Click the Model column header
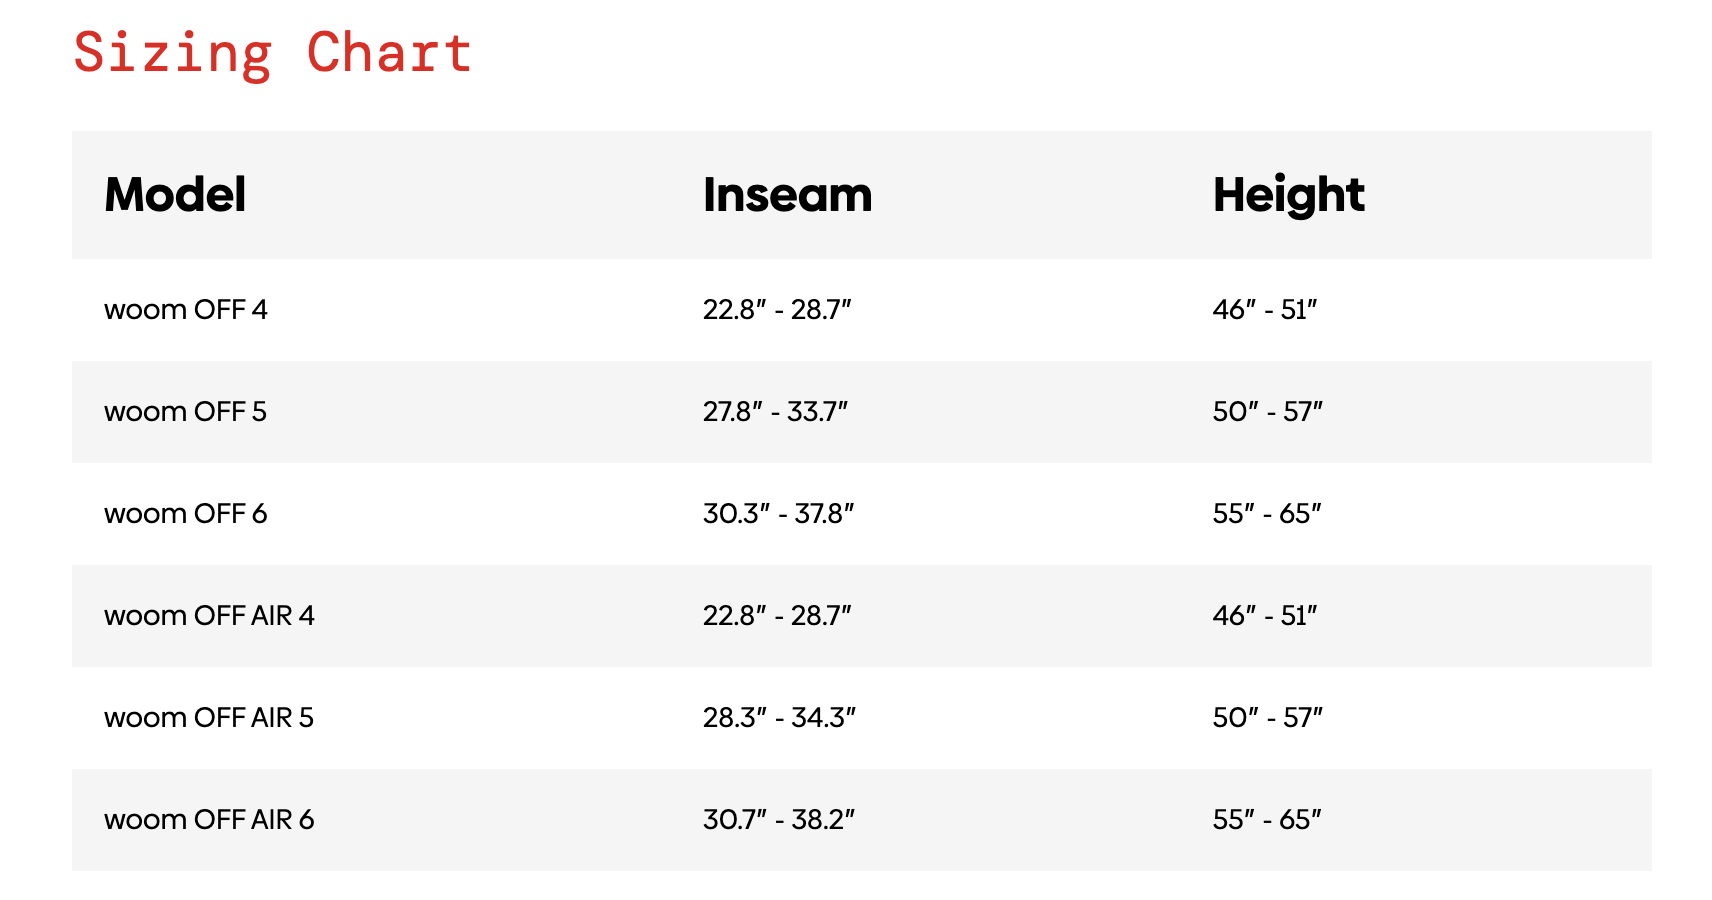Screen dimensions: 1712x900 click(x=175, y=195)
